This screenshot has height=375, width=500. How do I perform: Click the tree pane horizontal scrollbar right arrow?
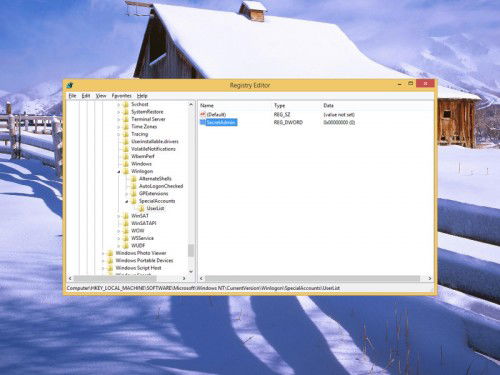tap(184, 278)
